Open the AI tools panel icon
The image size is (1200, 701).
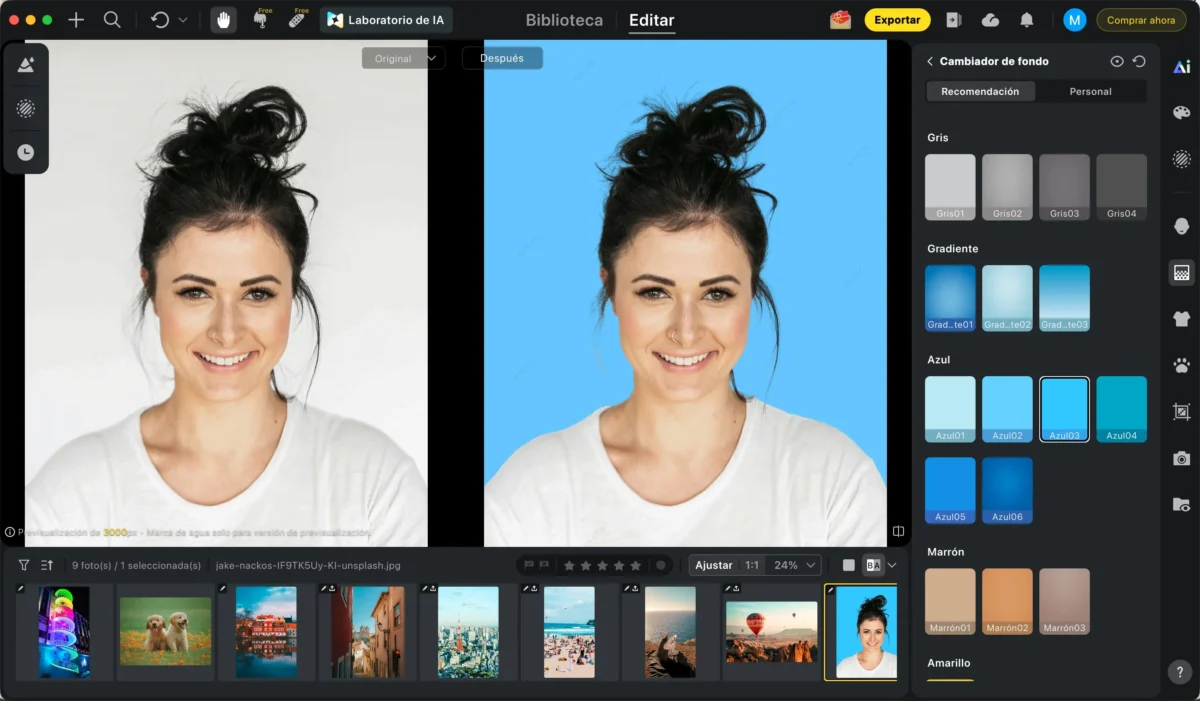1182,67
